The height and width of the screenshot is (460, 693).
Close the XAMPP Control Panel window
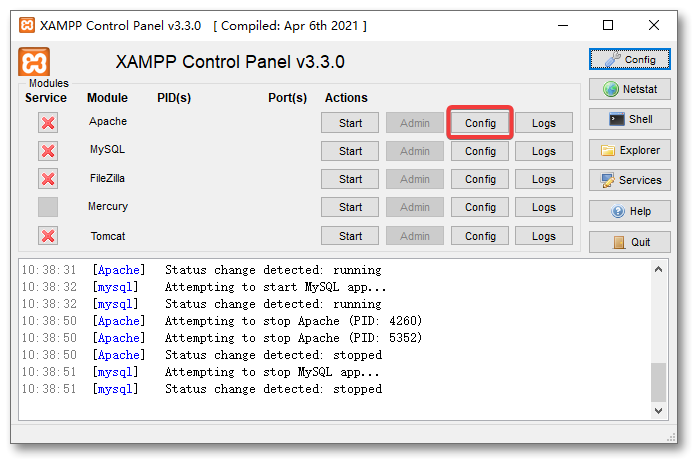[x=654, y=25]
